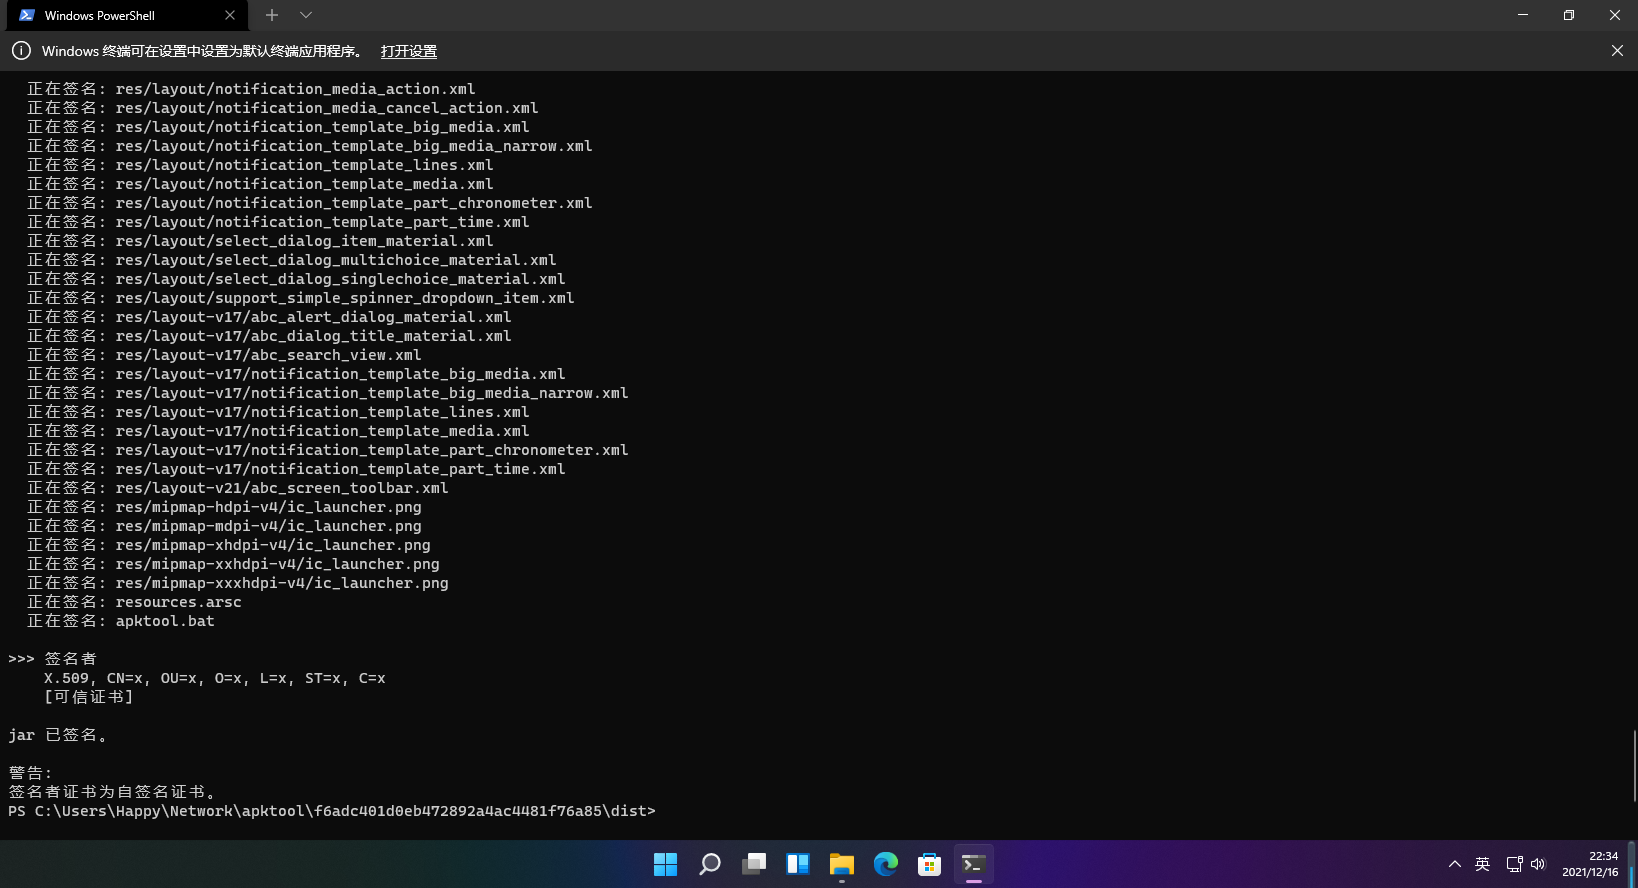Viewport: 1638px width, 888px height.
Task: Open the volume tray icon
Action: (1538, 864)
